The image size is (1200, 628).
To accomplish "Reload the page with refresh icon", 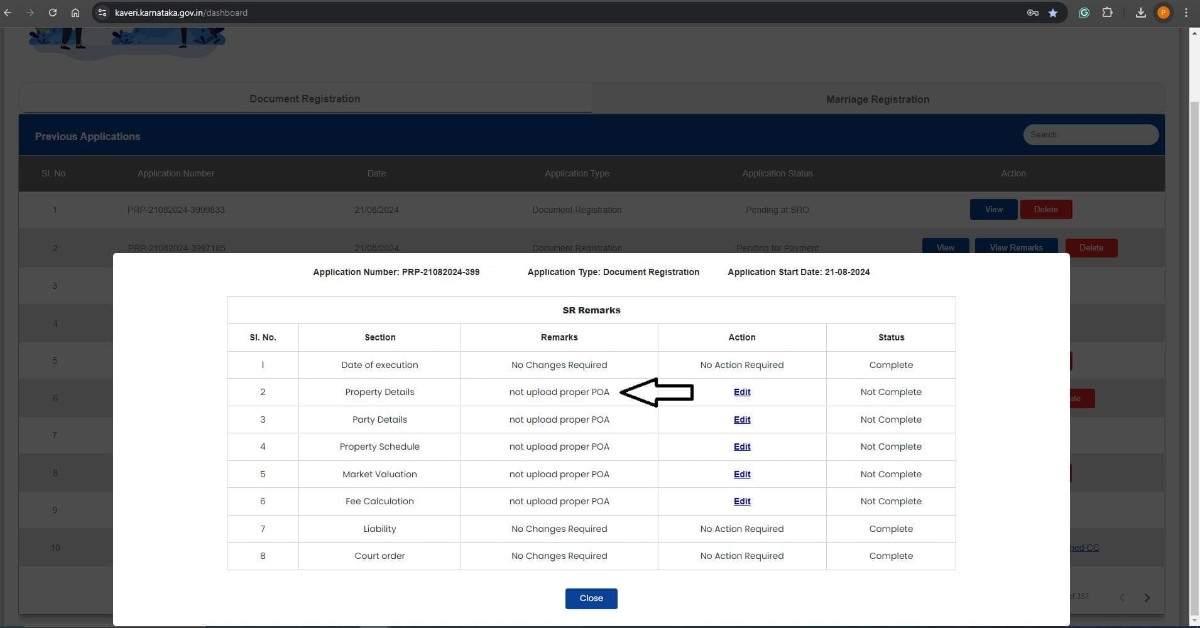I will point(53,13).
